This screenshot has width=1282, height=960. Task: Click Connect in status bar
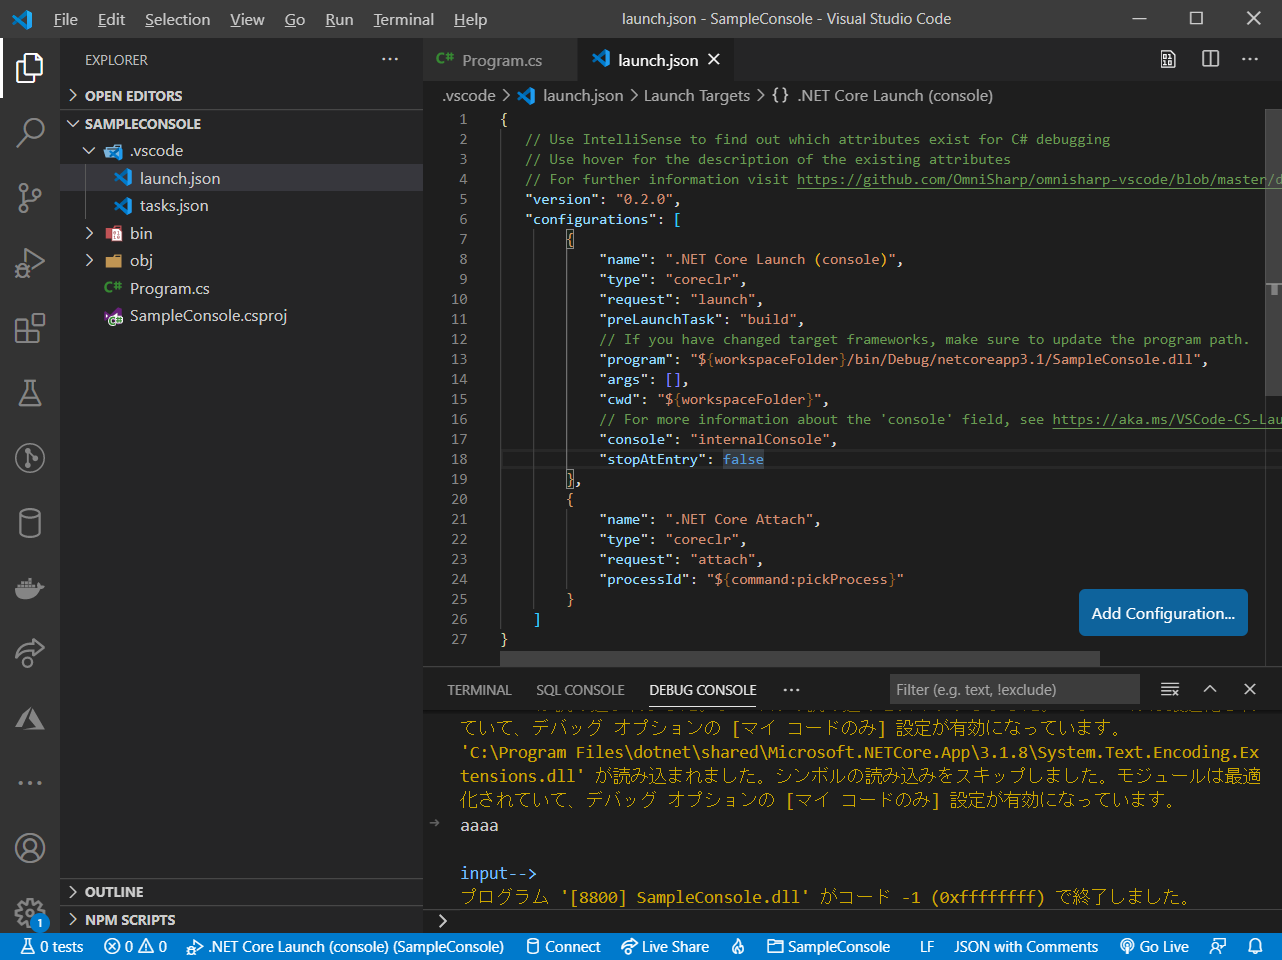point(563,946)
